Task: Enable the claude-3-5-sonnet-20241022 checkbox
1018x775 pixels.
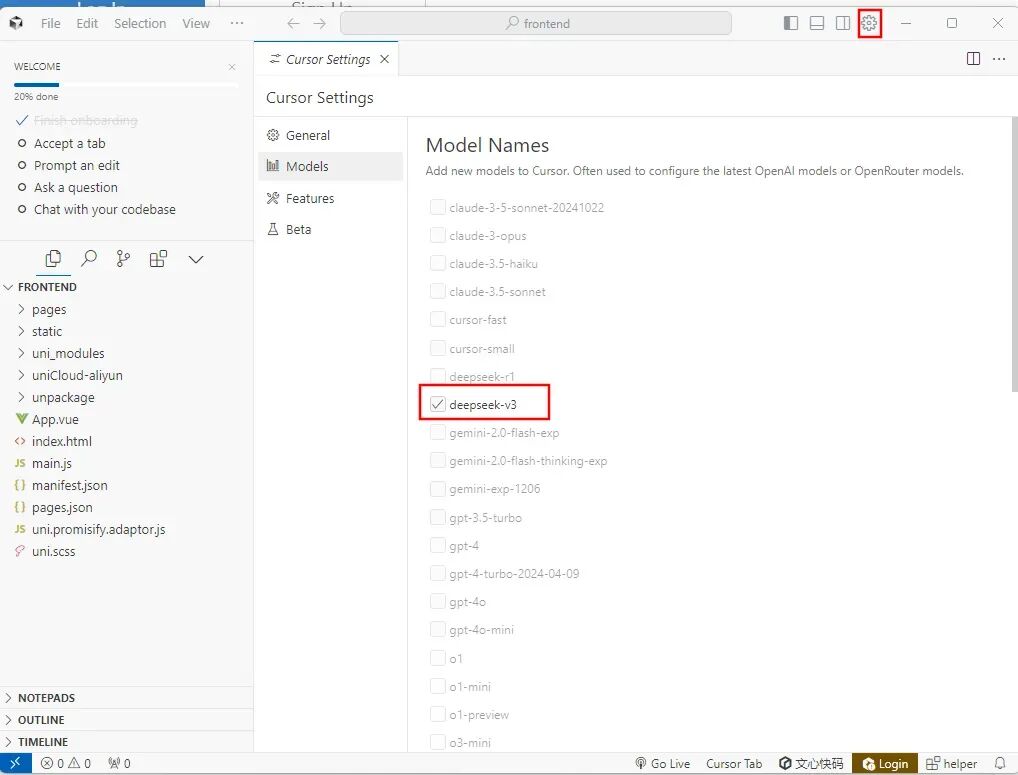Action: pyautogui.click(x=438, y=207)
